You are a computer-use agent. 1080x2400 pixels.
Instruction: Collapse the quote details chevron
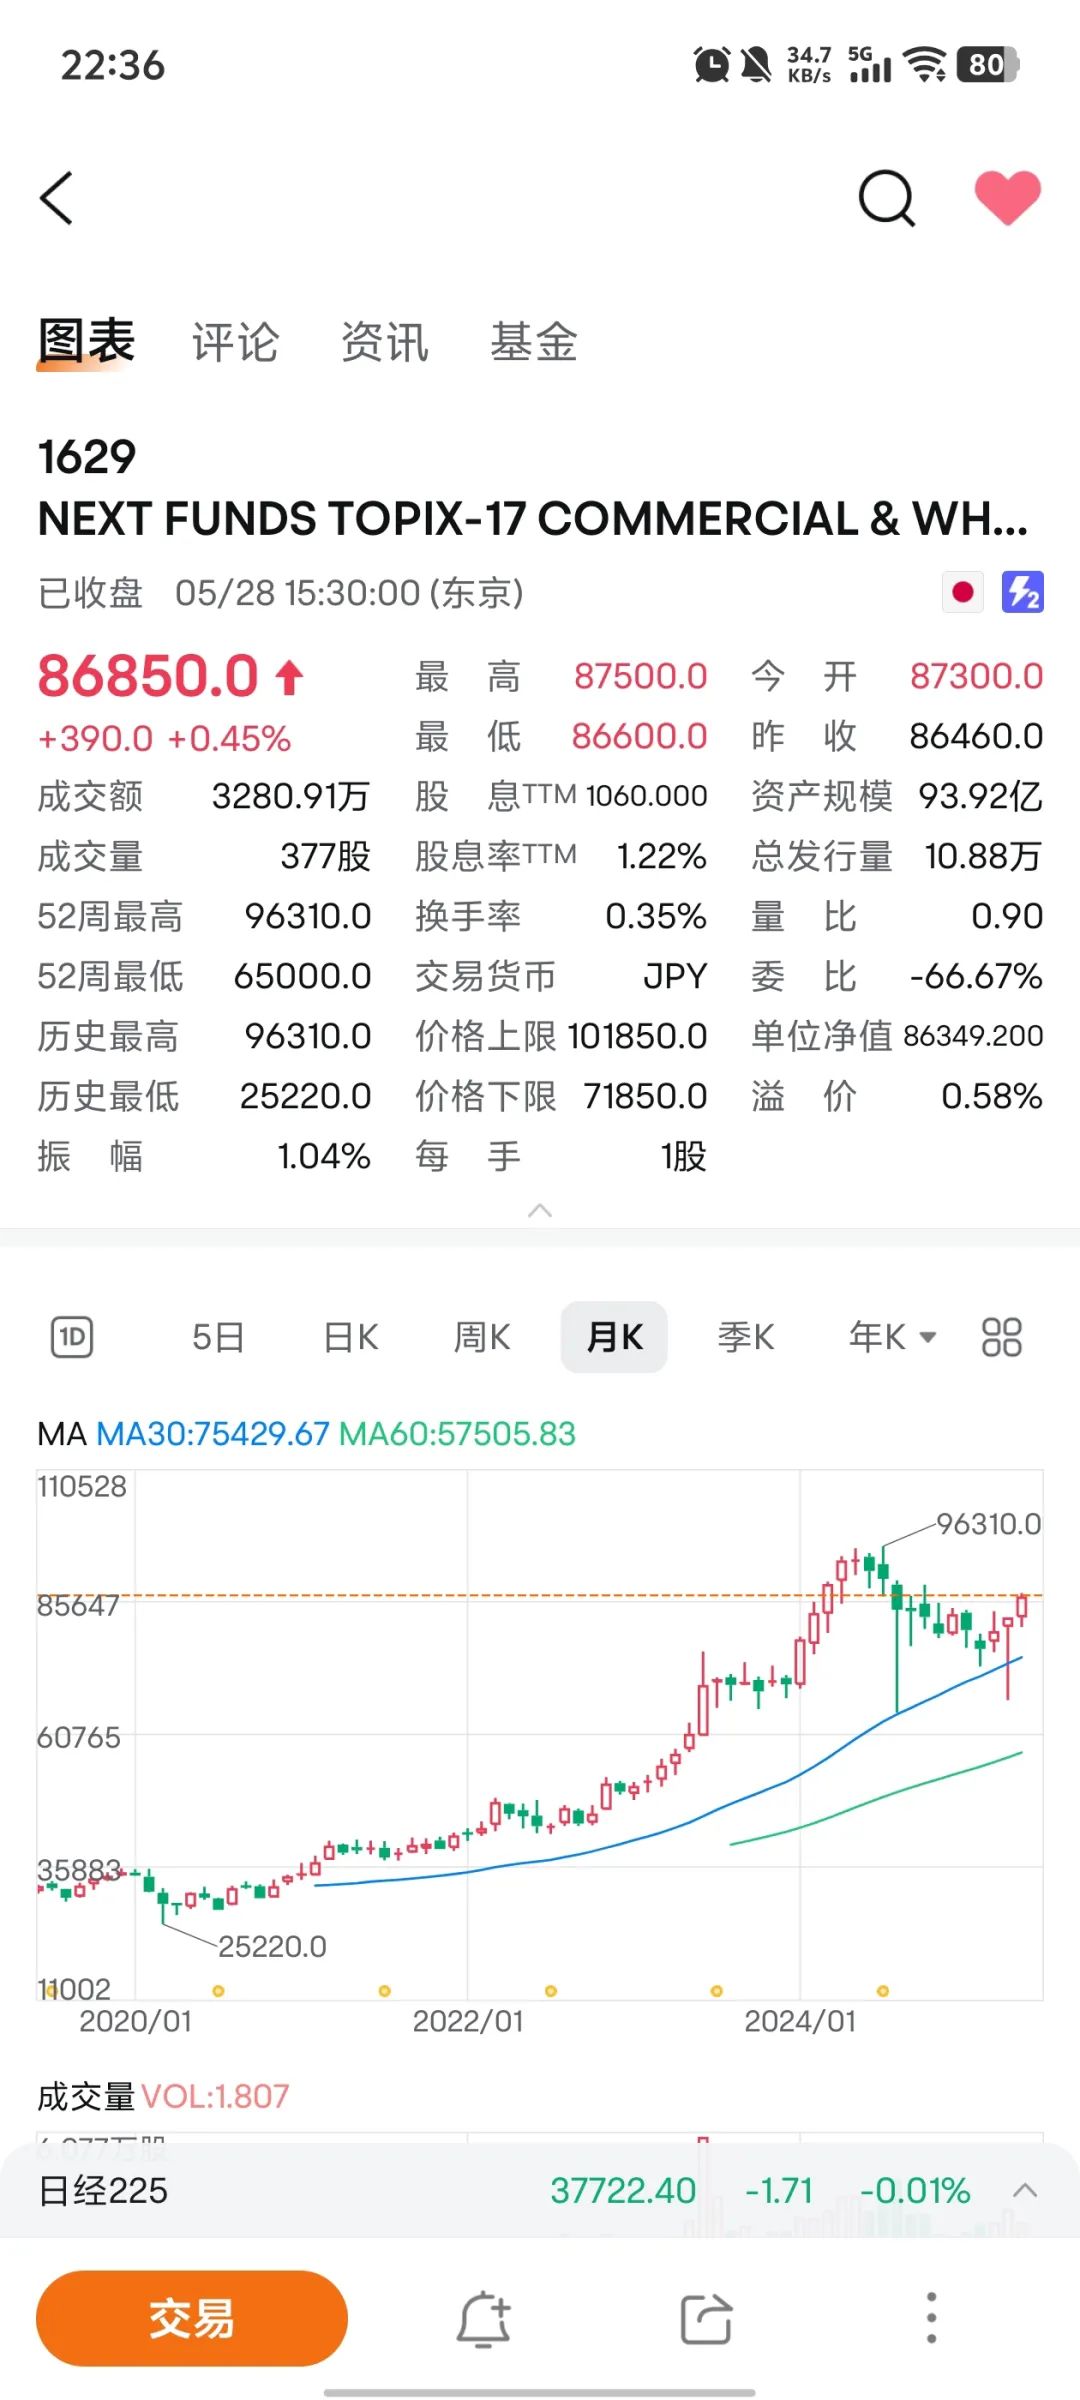pos(540,1211)
